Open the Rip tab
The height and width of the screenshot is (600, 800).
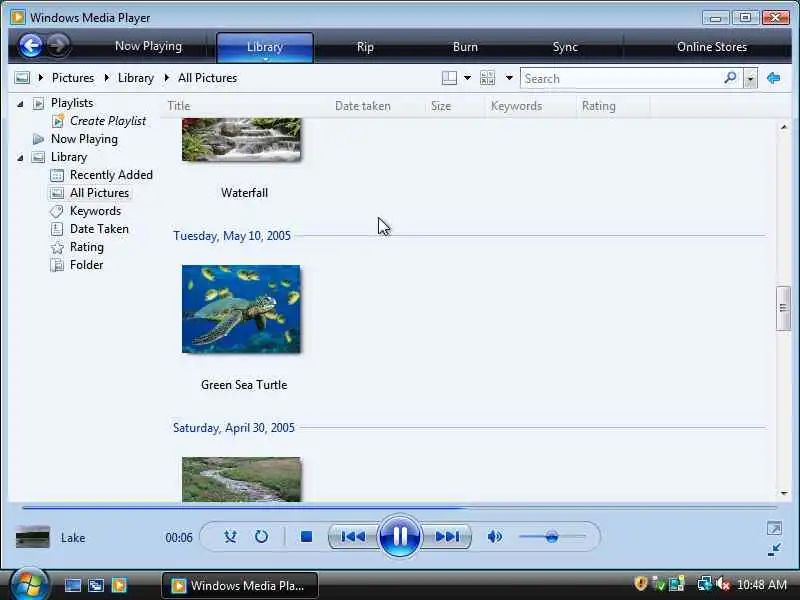(x=365, y=47)
